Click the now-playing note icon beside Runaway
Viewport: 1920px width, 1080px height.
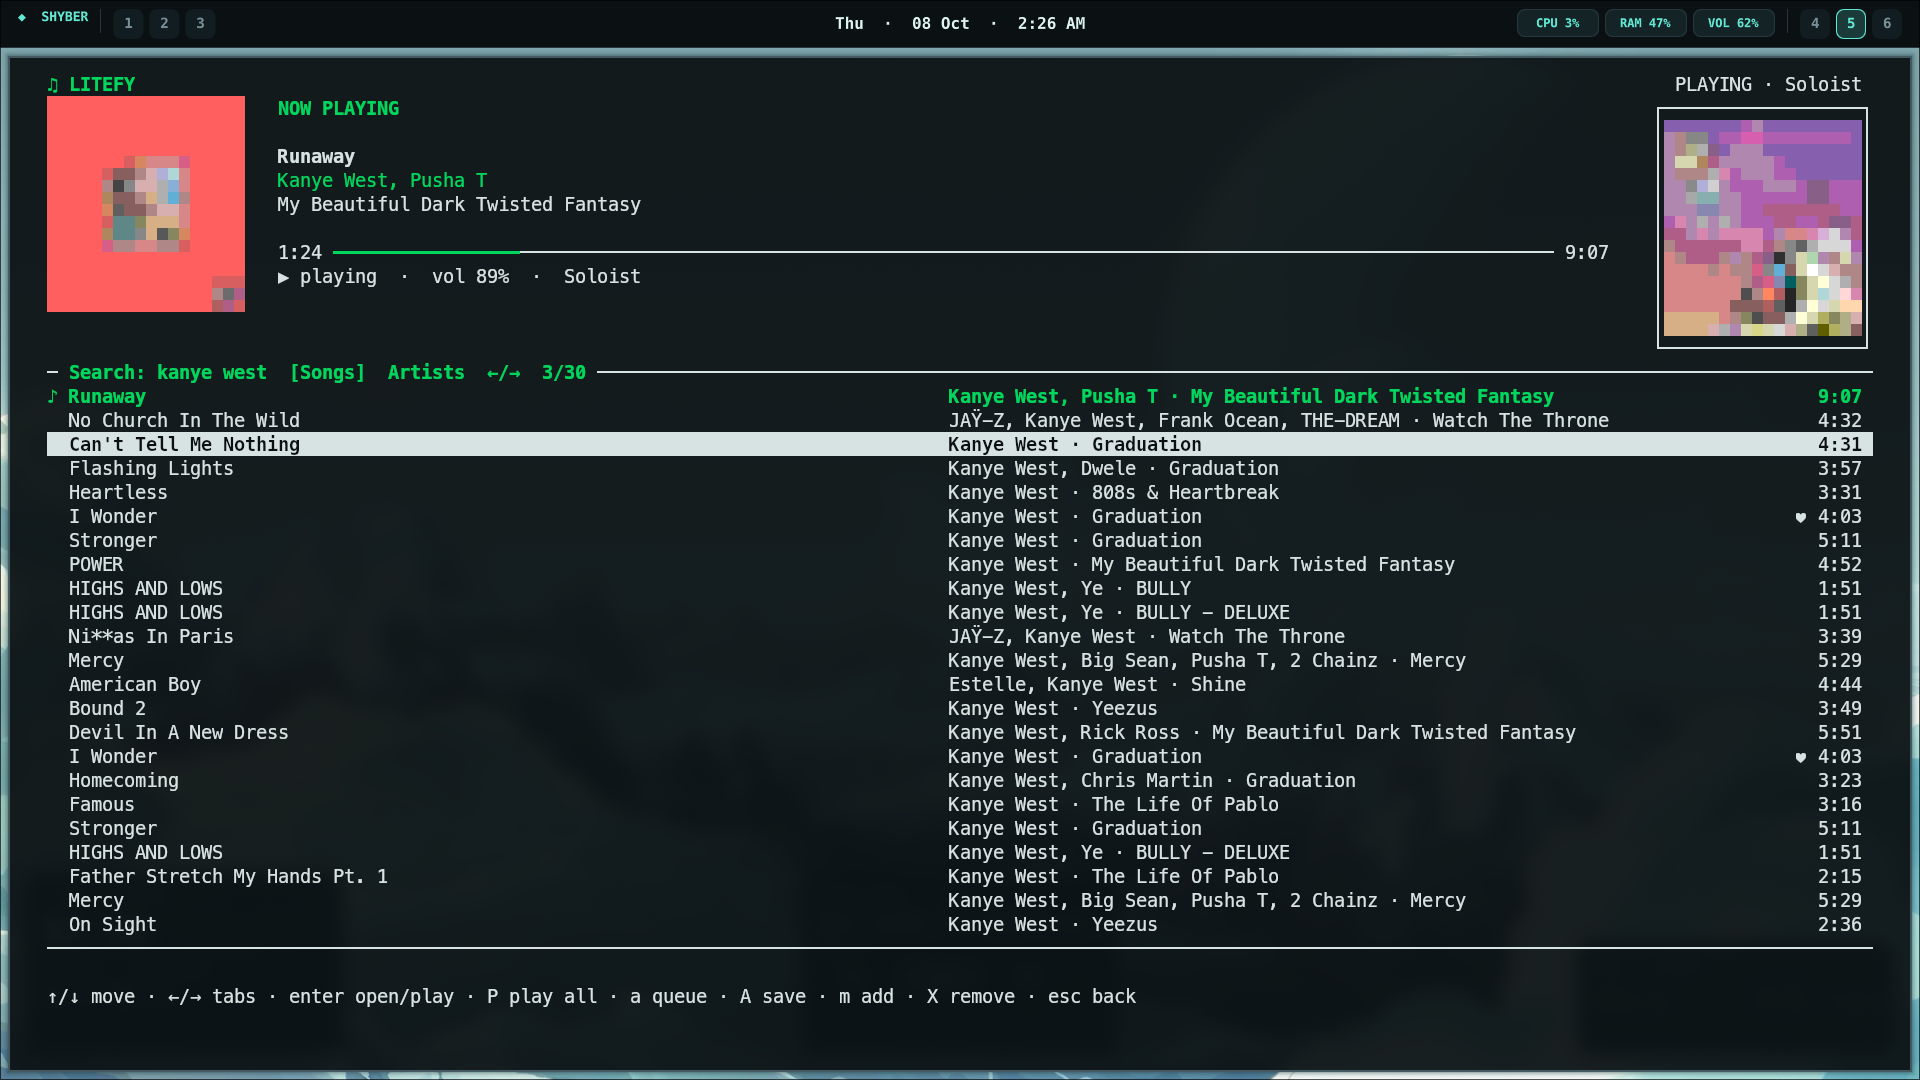(53, 397)
